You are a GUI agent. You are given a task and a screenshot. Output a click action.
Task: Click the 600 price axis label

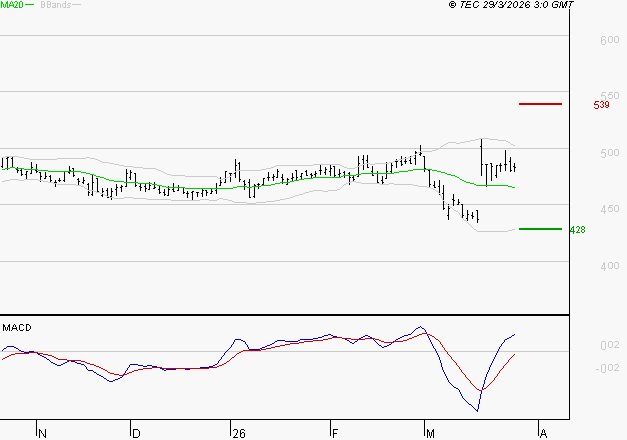[x=608, y=40]
